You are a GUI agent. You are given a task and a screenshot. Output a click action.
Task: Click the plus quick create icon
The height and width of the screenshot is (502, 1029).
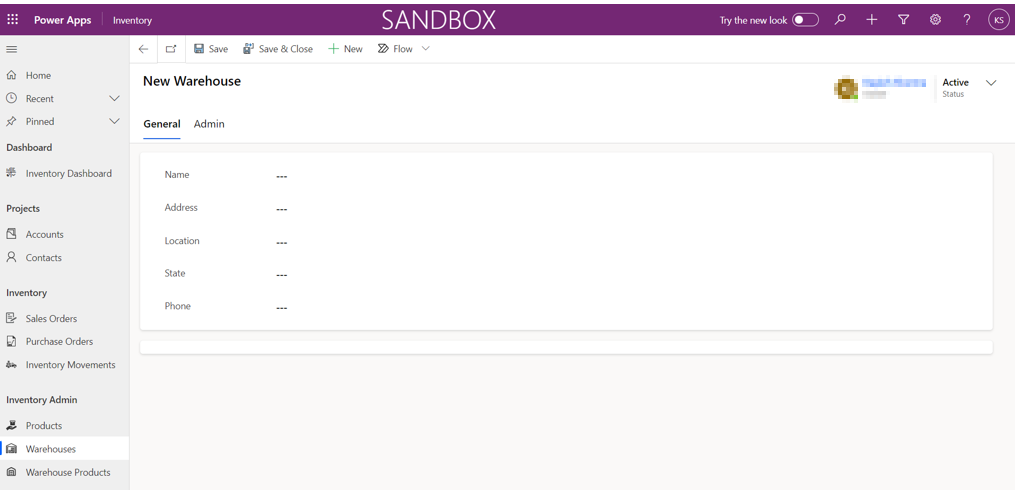tap(872, 19)
